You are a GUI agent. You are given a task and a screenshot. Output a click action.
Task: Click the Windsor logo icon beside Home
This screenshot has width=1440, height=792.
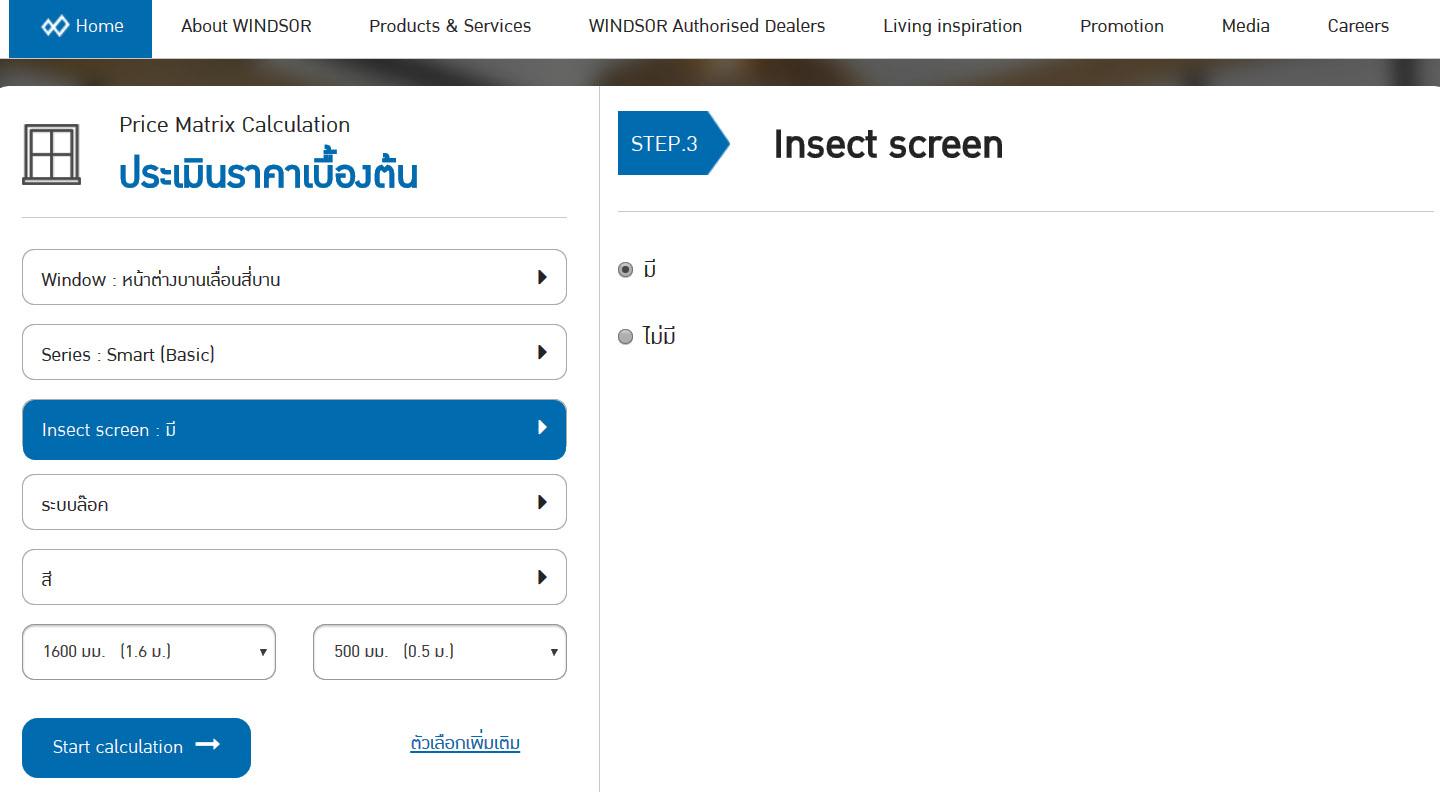pyautogui.click(x=55, y=26)
